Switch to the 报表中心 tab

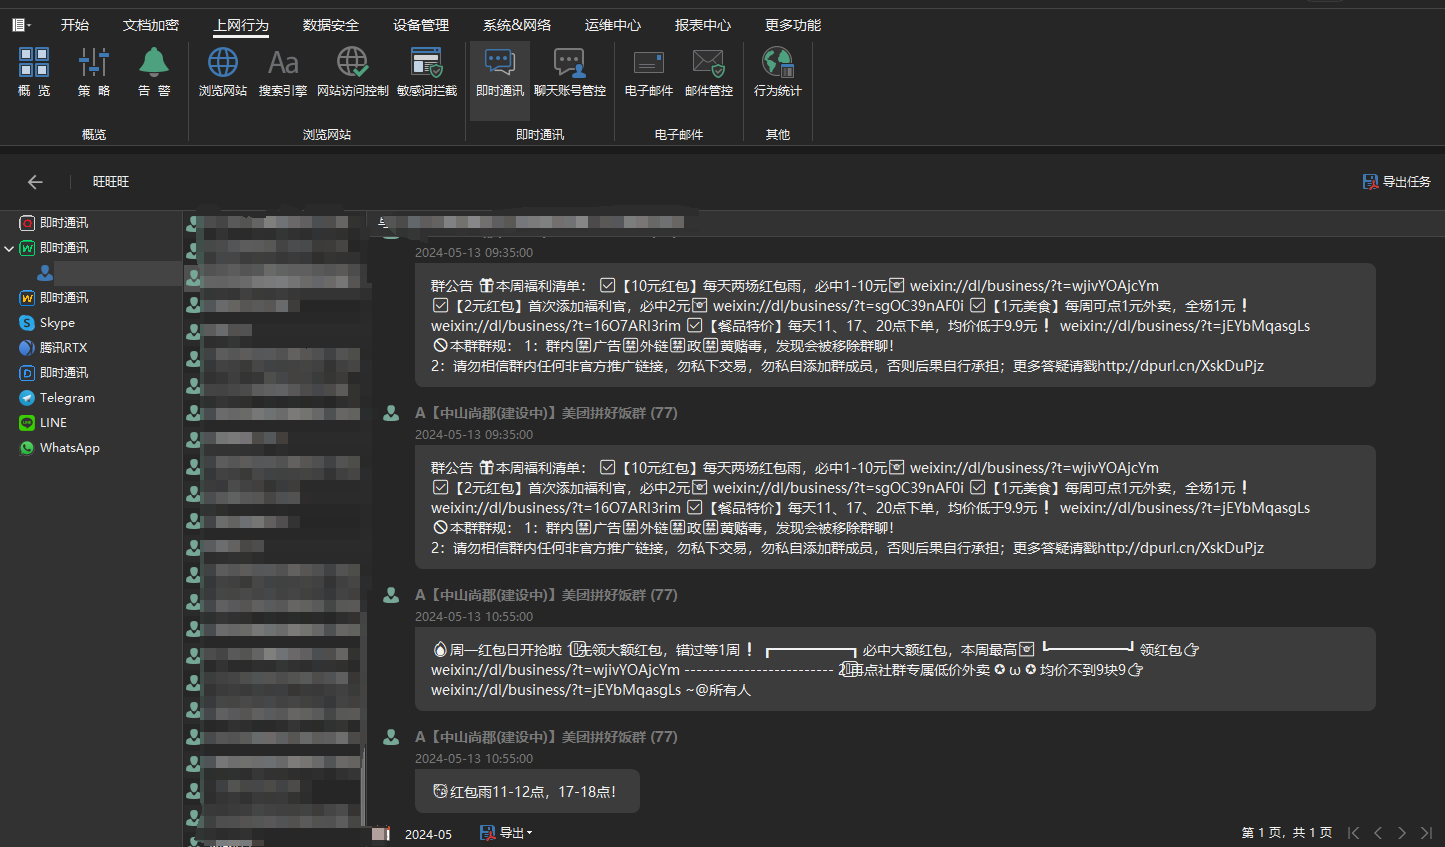703,25
